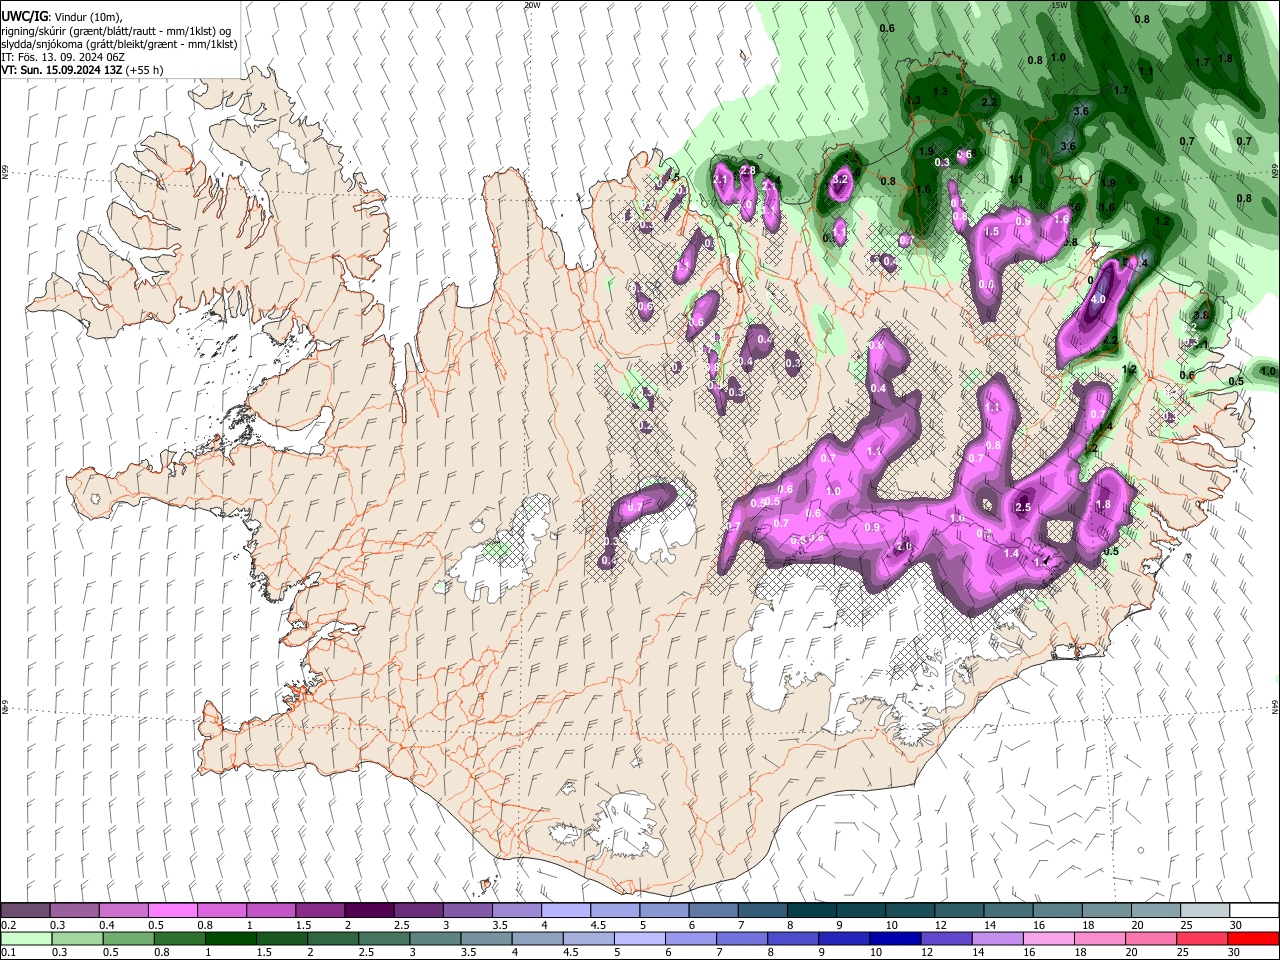Image resolution: width=1280 pixels, height=960 pixels.
Task: Click upper legend swatch between 0.2 and 0.3
Action: [25, 910]
